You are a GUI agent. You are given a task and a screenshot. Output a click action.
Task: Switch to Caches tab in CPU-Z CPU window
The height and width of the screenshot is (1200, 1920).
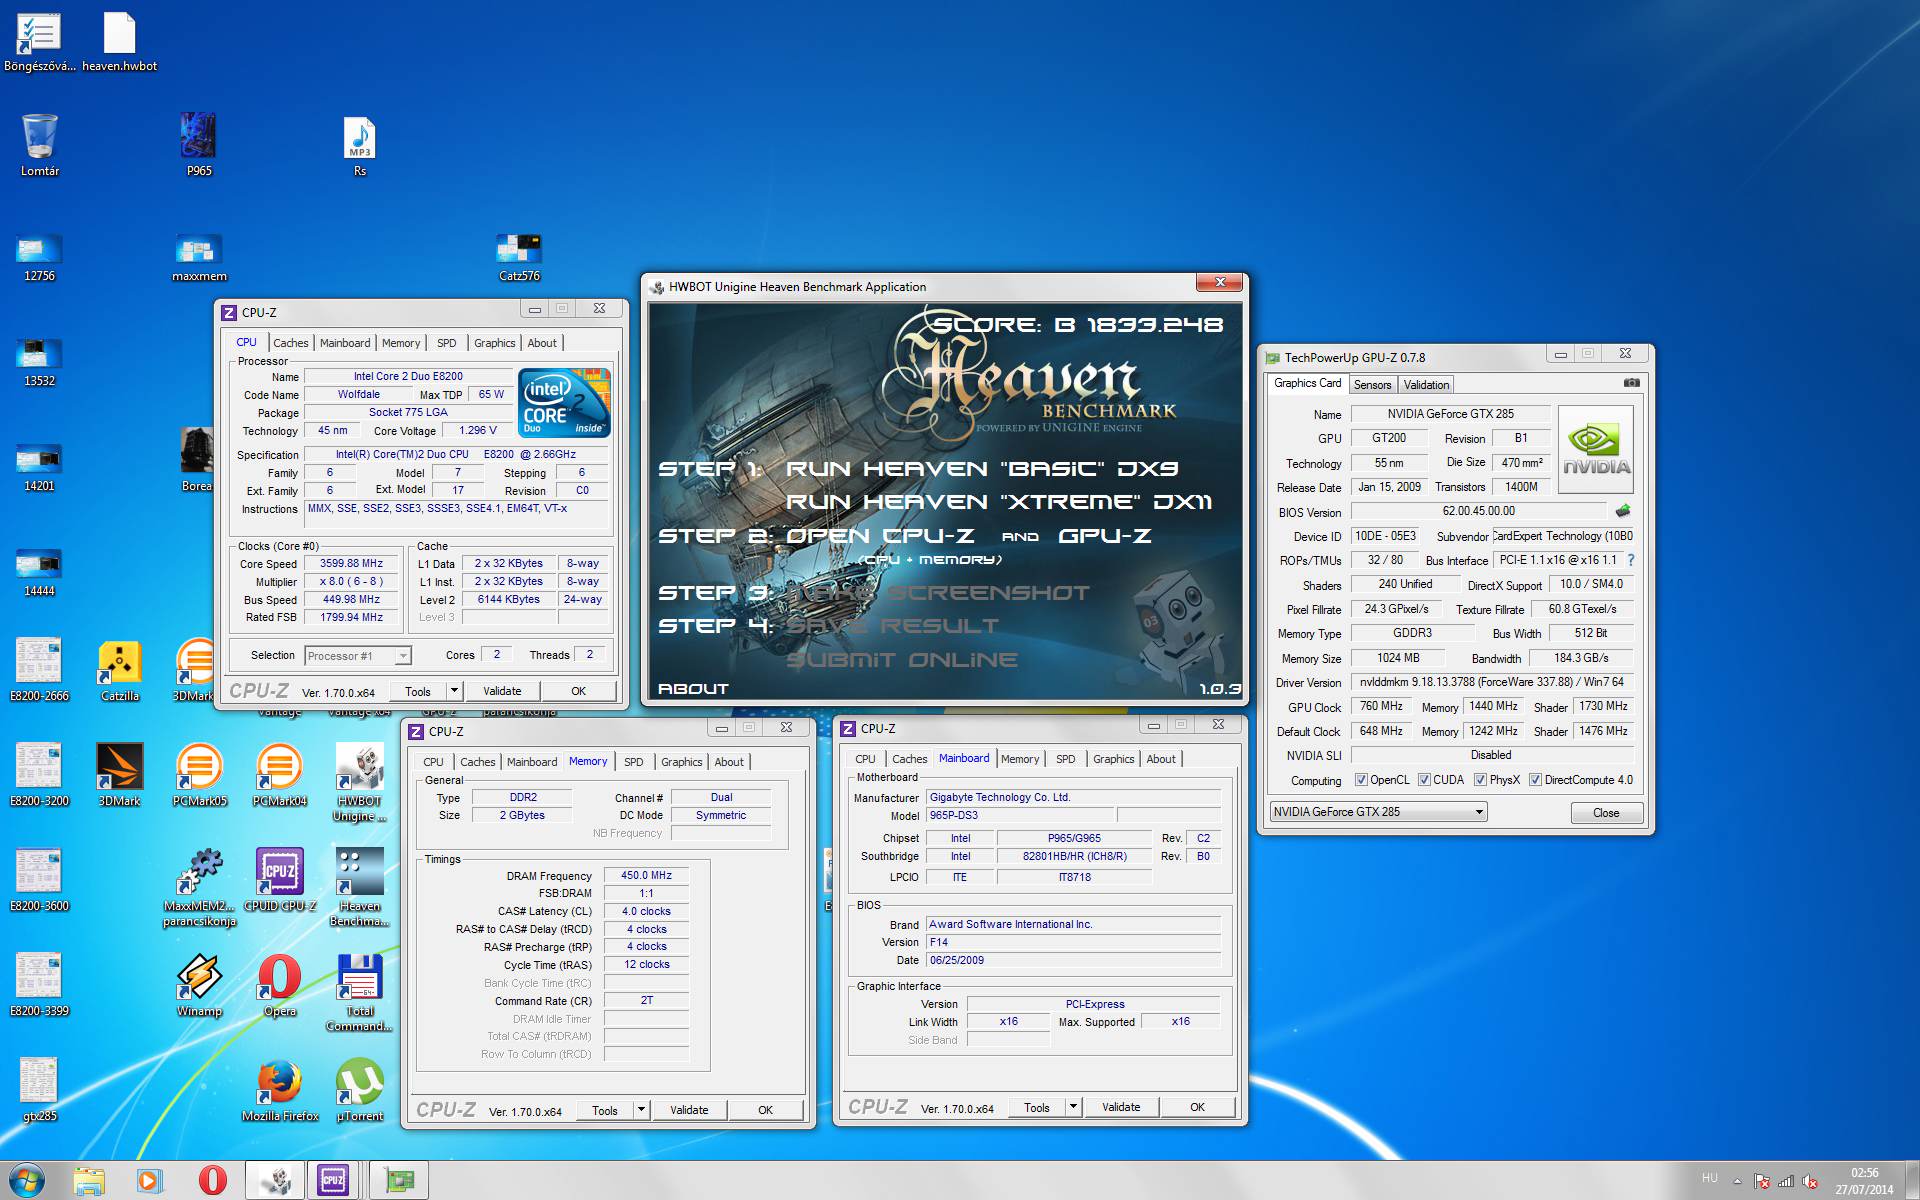pos(291,343)
